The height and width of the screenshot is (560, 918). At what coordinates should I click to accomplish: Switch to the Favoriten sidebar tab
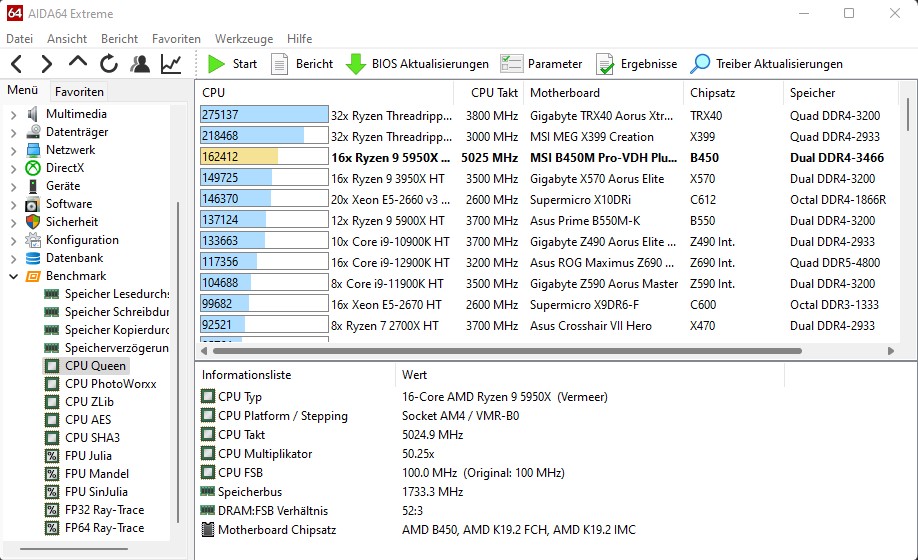79,91
